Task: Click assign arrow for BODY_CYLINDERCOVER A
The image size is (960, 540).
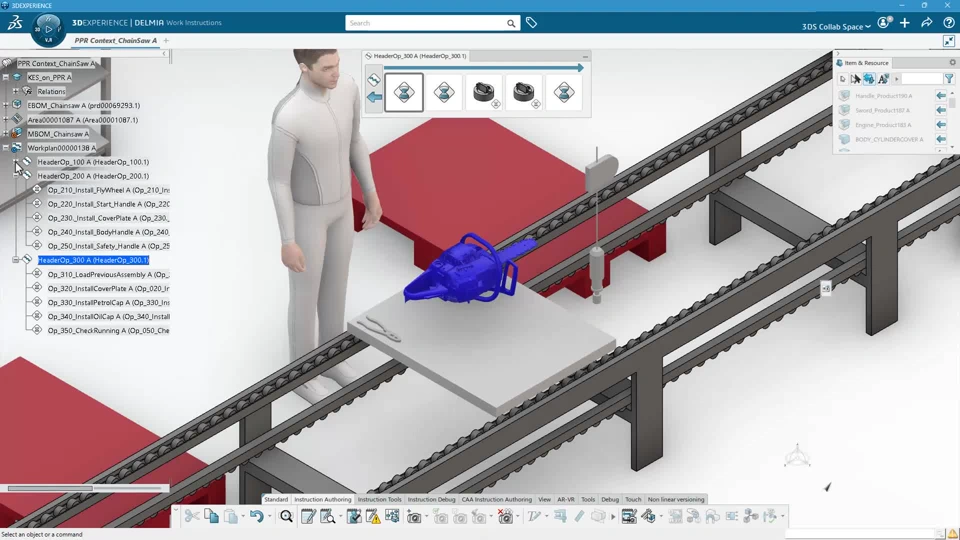Action: tap(941, 140)
